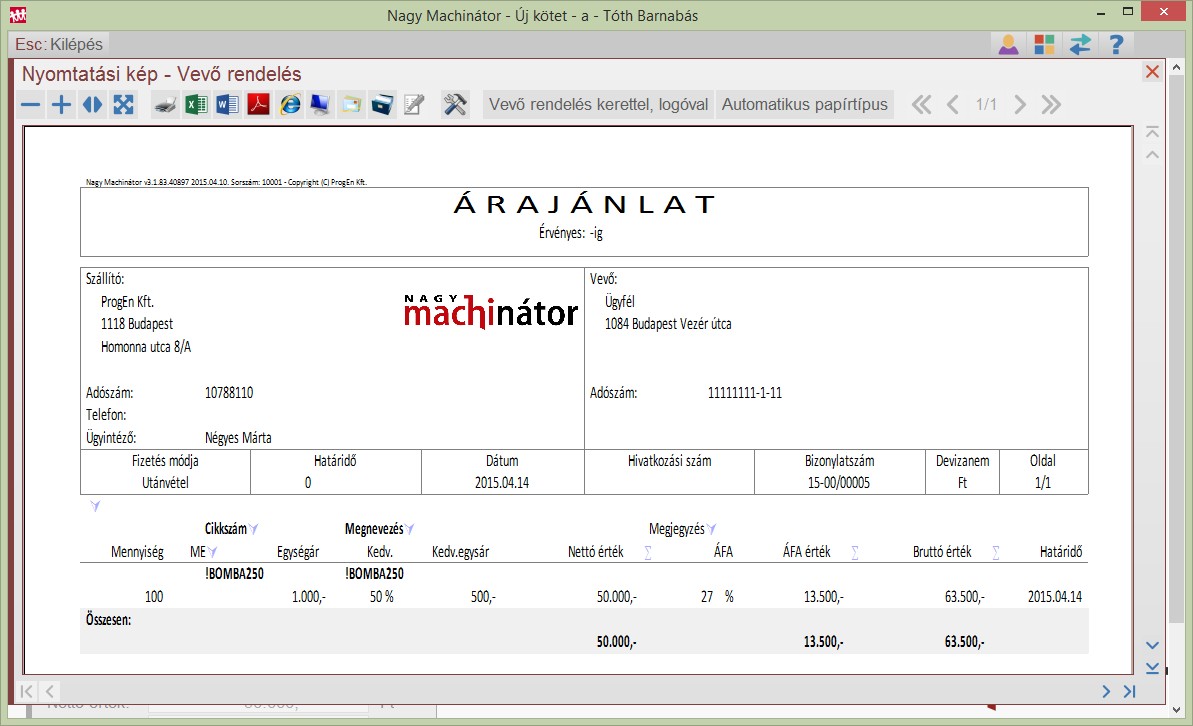Close the Nyomtatási kép preview panel
The width and height of the screenshot is (1193, 726).
(1152, 72)
